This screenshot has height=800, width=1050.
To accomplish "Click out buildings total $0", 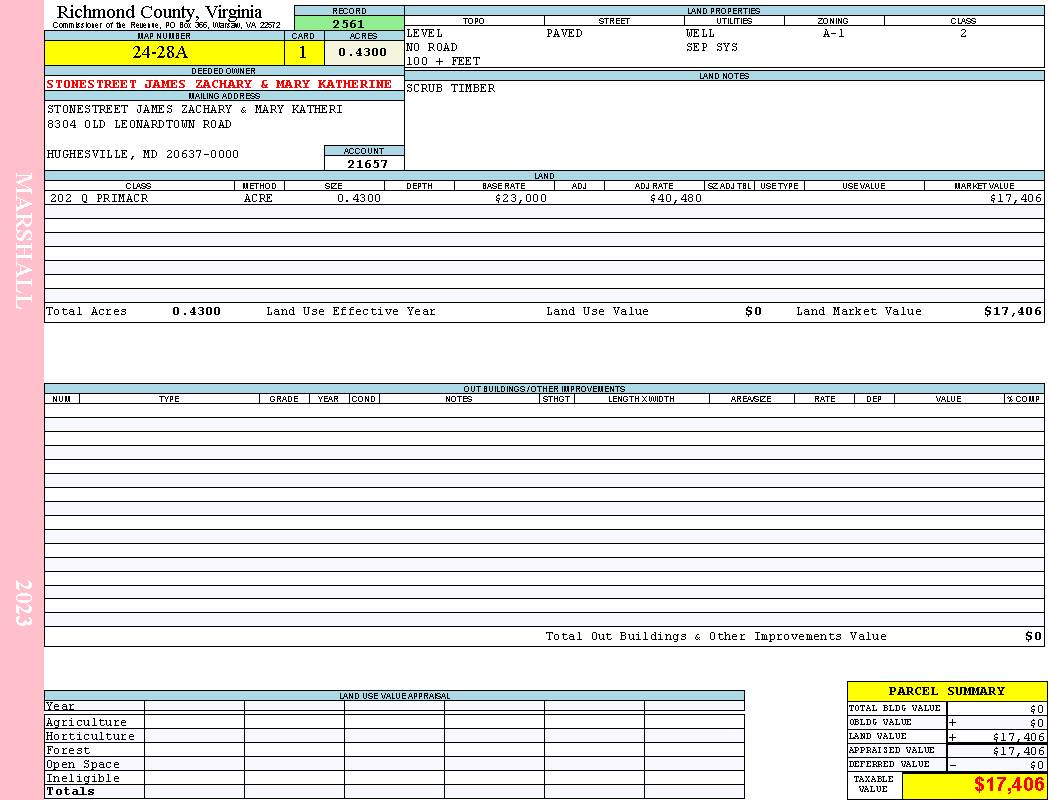I will 1033,636.
